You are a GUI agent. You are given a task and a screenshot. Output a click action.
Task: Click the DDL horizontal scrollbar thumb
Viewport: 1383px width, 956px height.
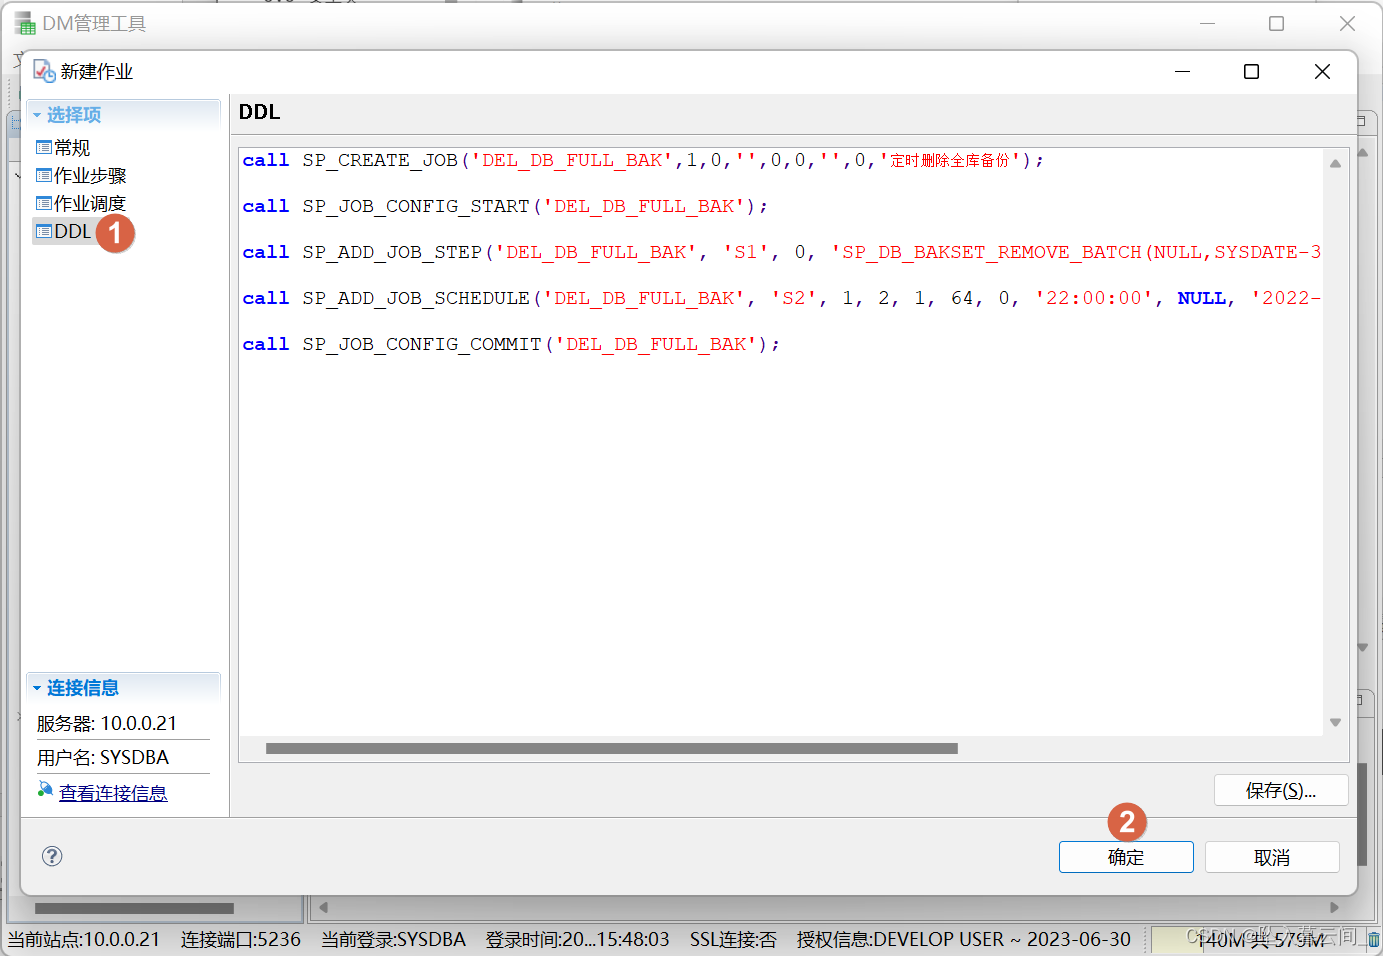(x=612, y=748)
